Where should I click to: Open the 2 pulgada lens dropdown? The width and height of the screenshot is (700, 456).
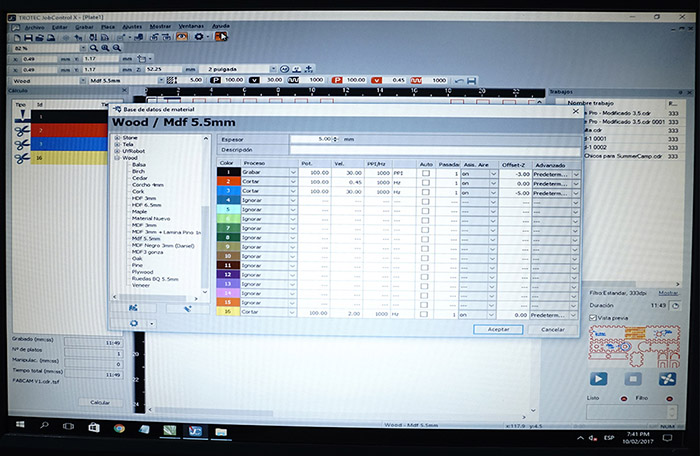(273, 69)
